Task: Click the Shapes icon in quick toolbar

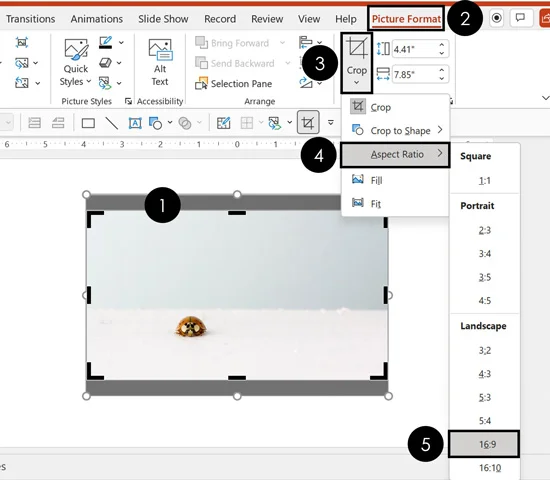Action: pyautogui.click(x=155, y=123)
